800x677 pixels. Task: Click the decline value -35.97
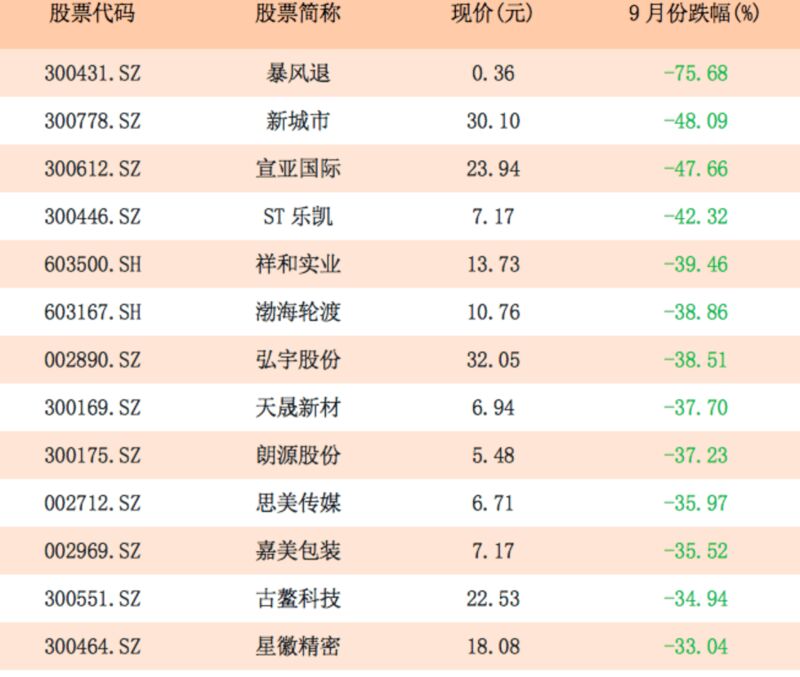coord(695,504)
